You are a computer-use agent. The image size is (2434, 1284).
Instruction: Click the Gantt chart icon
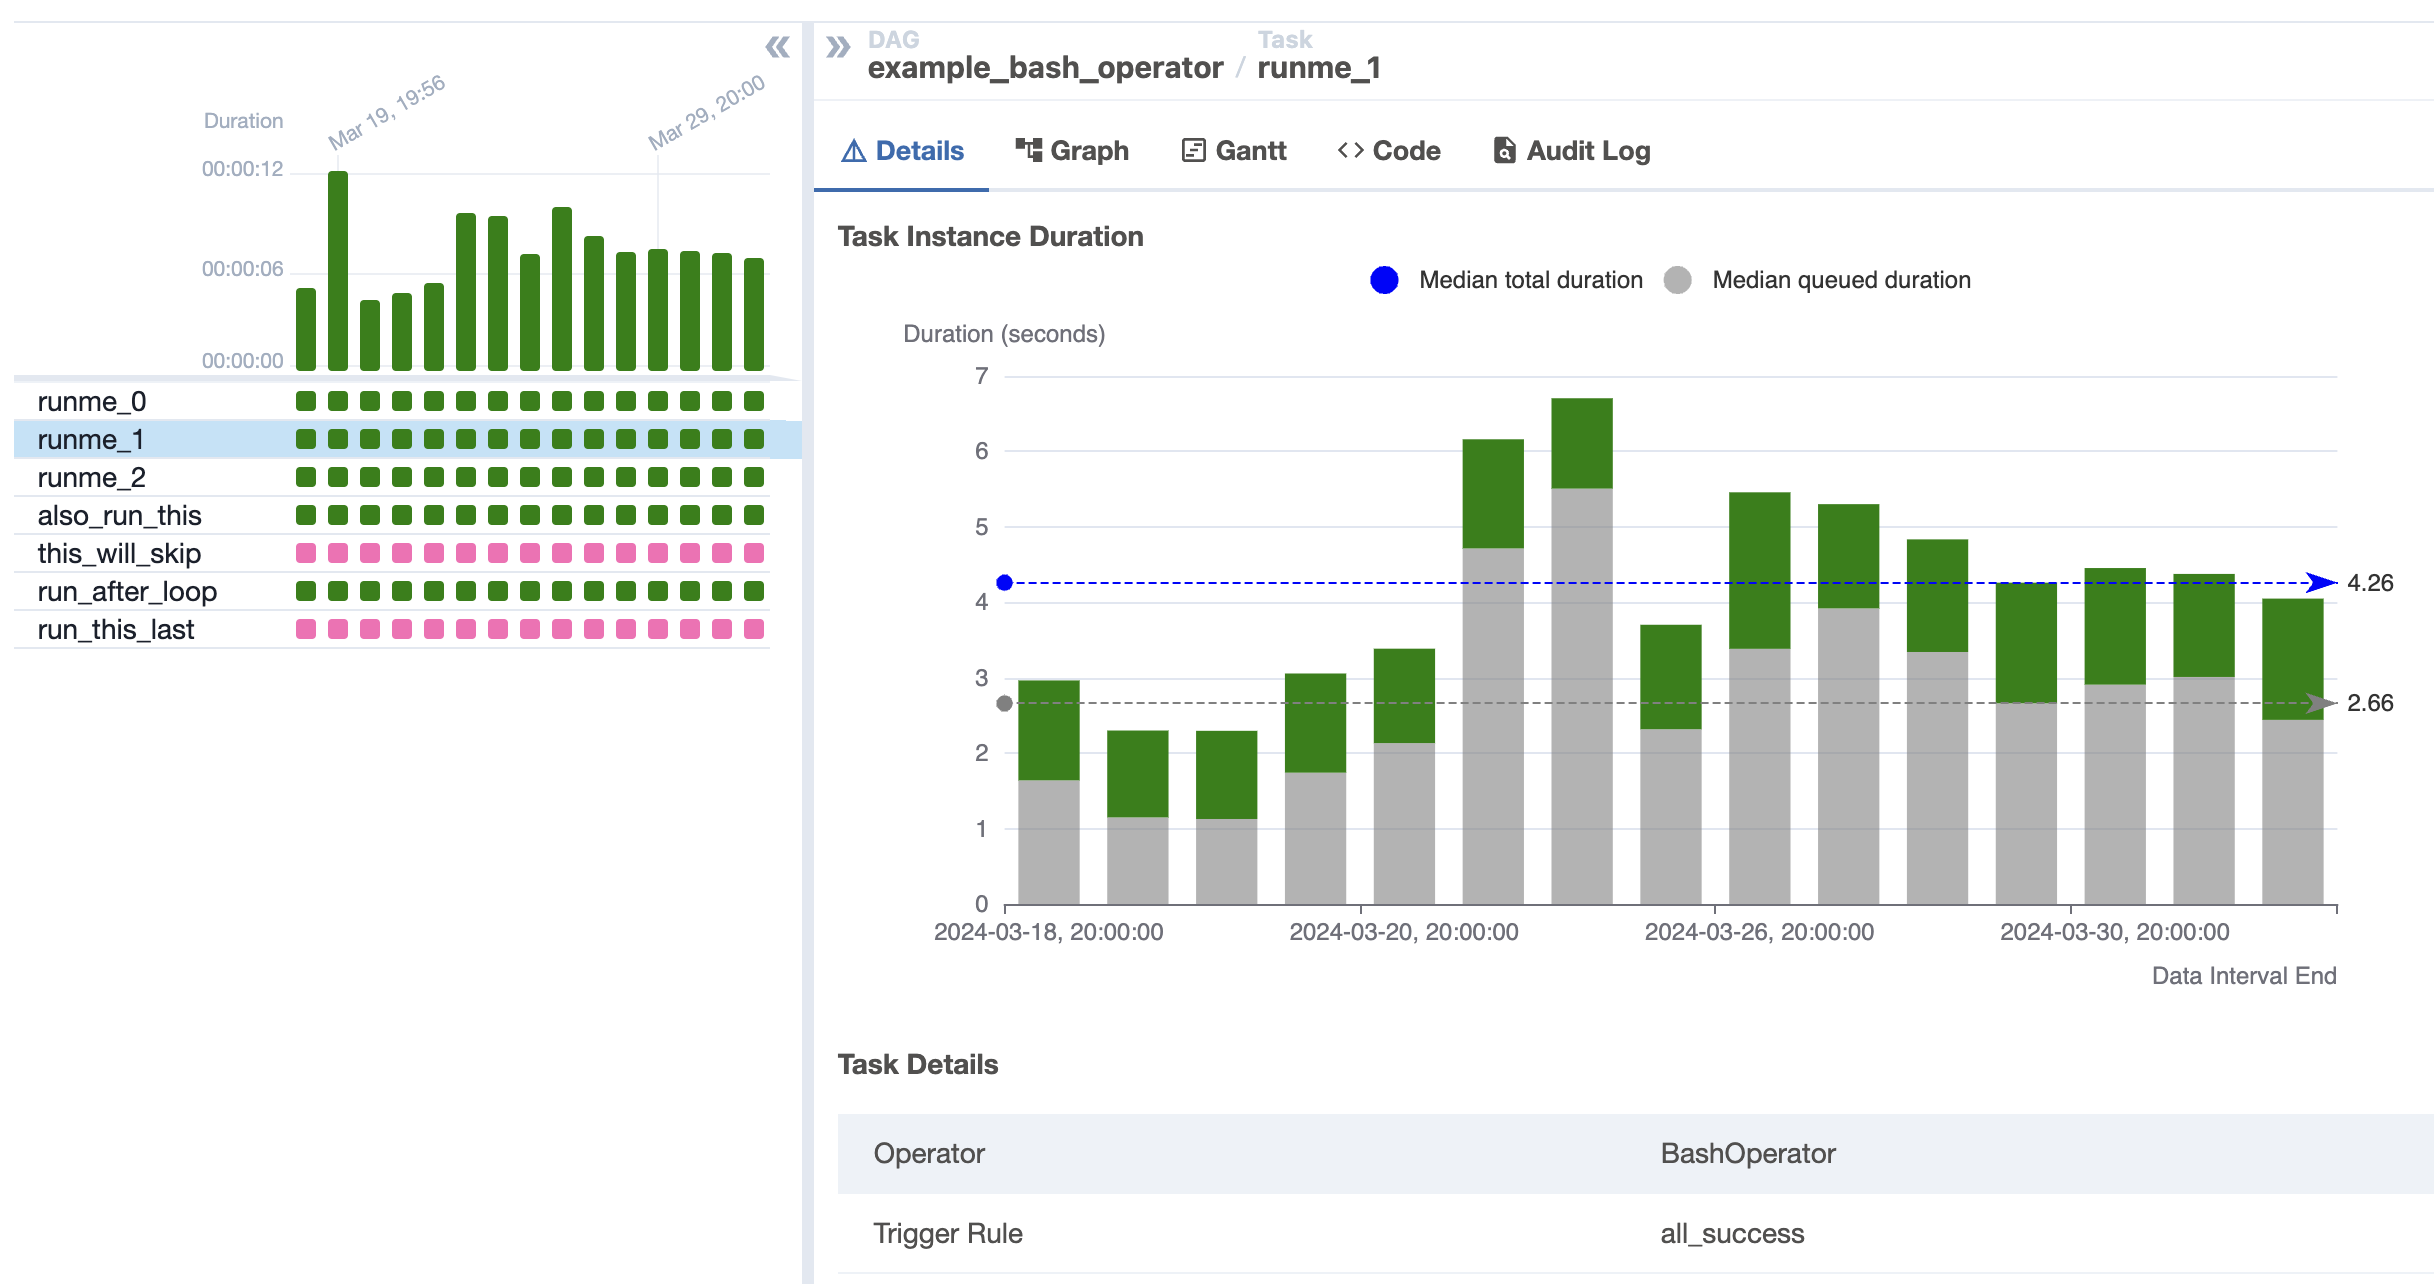point(1193,150)
